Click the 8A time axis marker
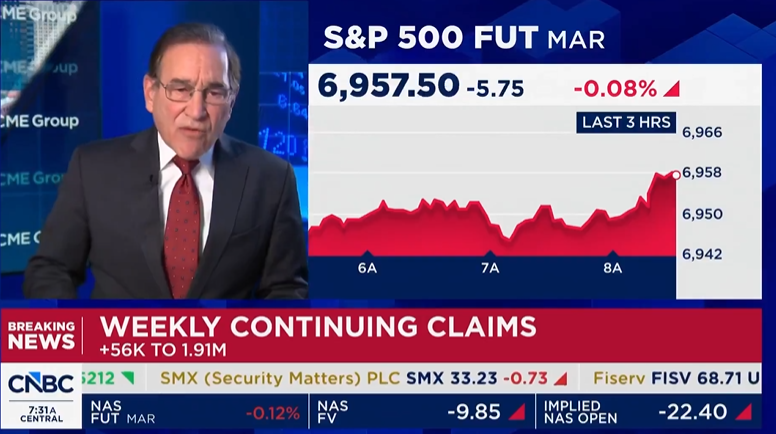This screenshot has width=776, height=434. (x=612, y=267)
